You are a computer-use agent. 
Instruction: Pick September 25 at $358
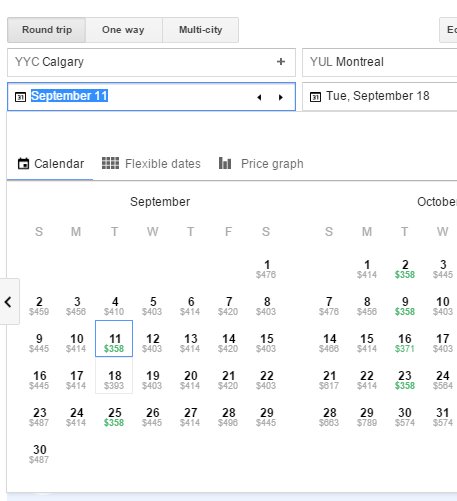click(x=114, y=417)
